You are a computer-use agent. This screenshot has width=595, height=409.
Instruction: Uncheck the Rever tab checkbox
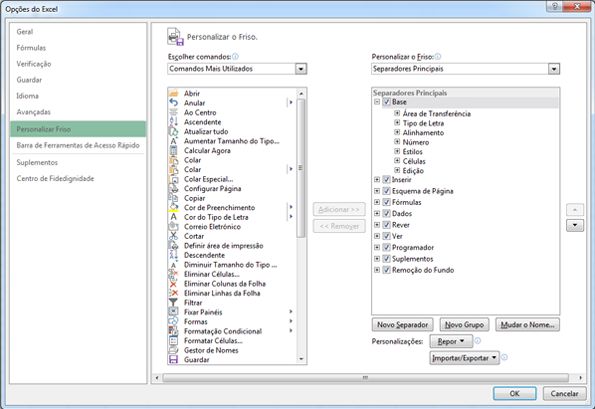click(386, 225)
